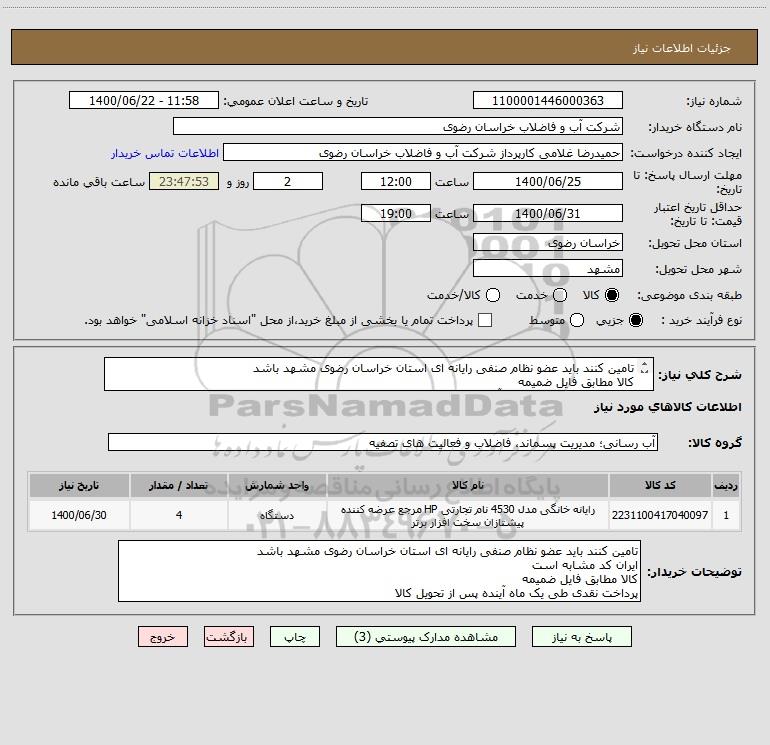Open the اطلاعات تماس خریدار link
Image resolution: width=770 pixels, height=745 pixels.
165,153
